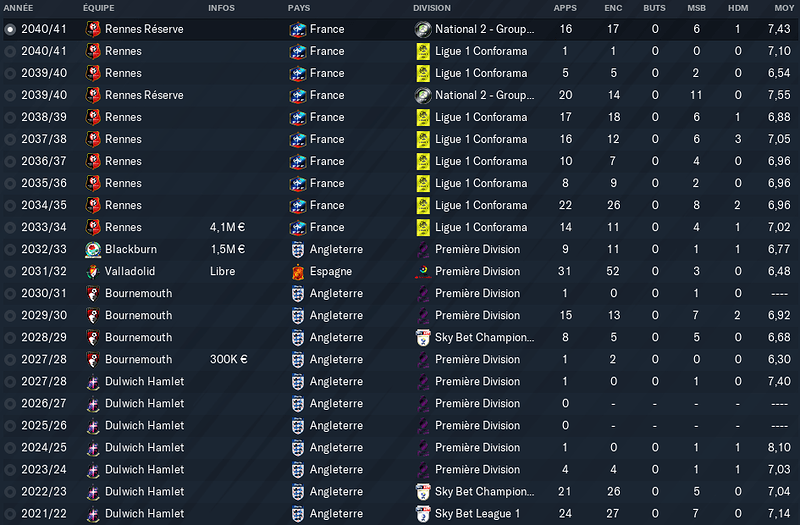Screen dimensions: 800x525
Task: Open Sky Bet Champion... division in 2028/29 row
Action: coord(484,337)
